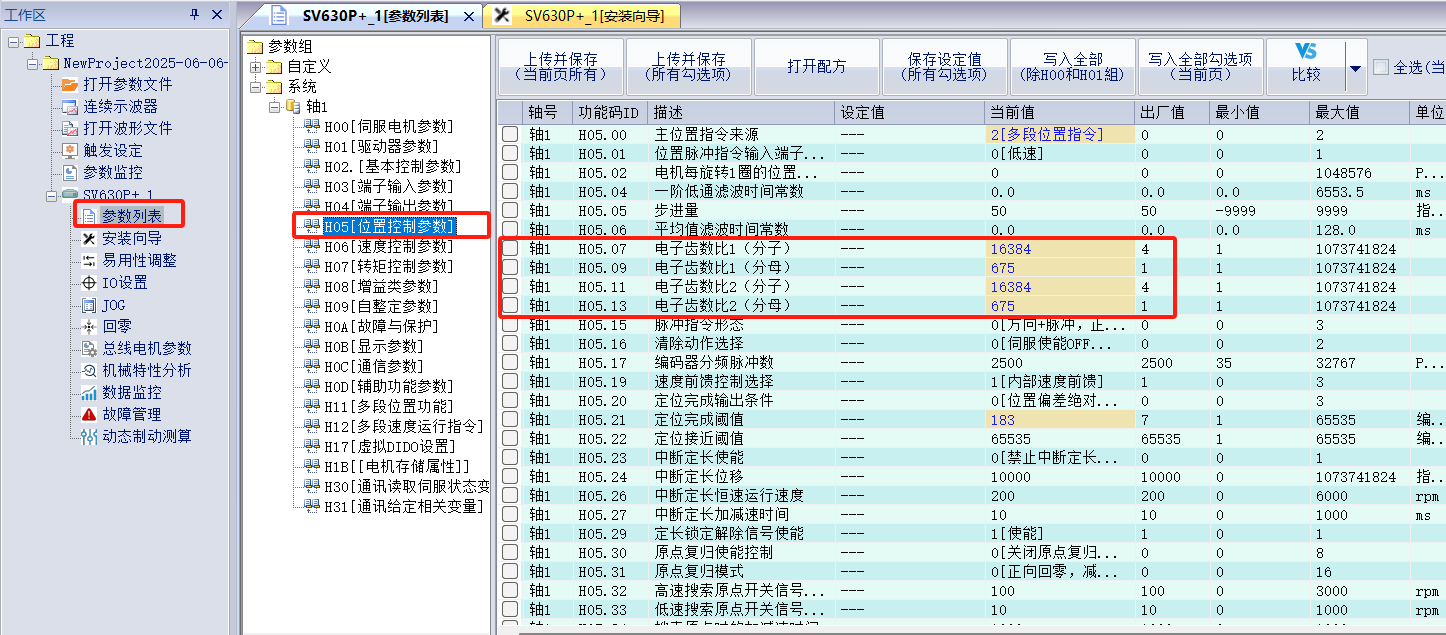Tick checkbox of H05.00 主位置指令来源

coord(510,135)
